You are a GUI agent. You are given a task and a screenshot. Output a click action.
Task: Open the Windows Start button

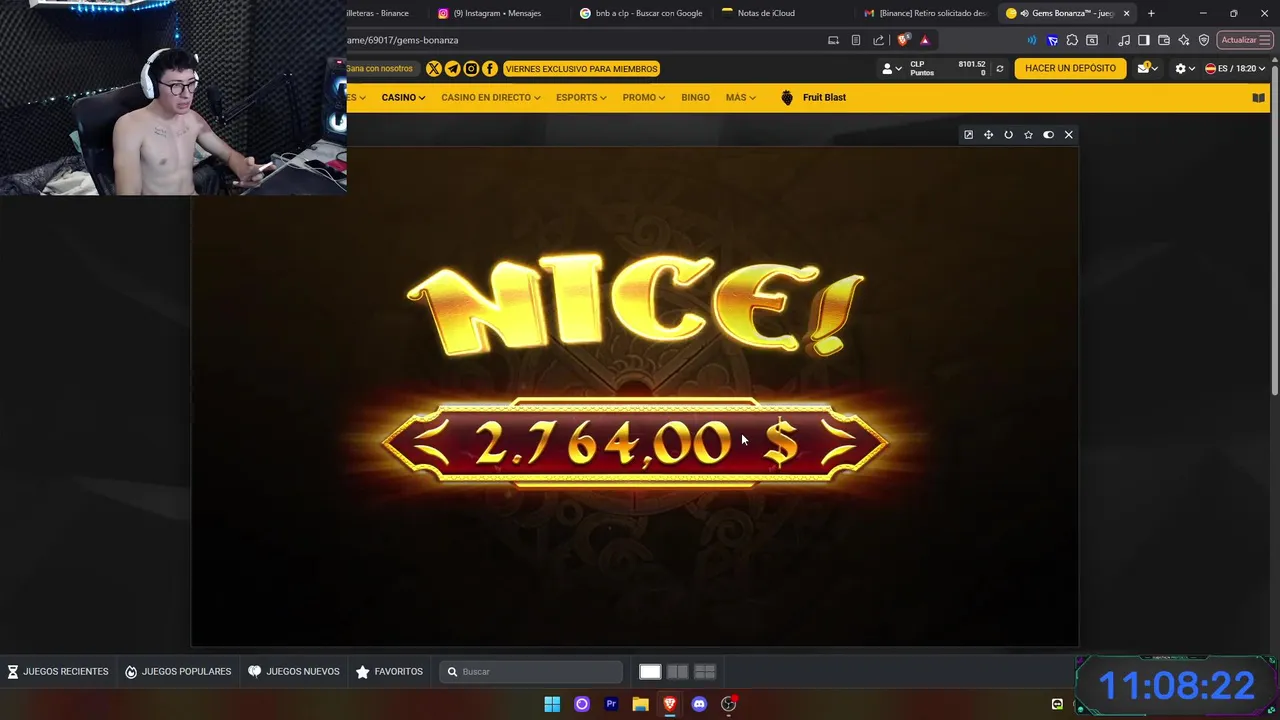[552, 704]
